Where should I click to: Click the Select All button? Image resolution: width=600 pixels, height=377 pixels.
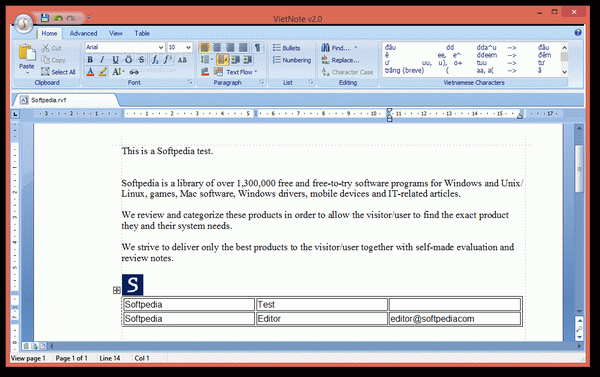[58, 72]
